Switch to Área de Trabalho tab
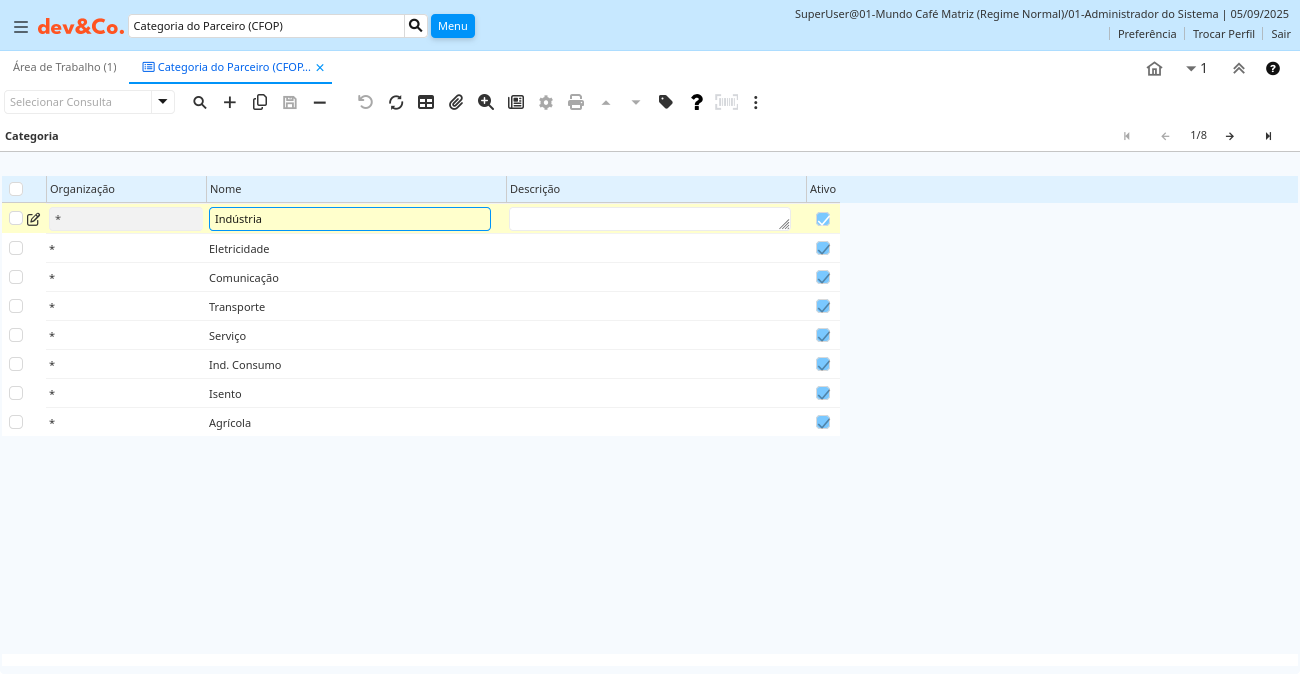The image size is (1300, 674). tap(64, 67)
